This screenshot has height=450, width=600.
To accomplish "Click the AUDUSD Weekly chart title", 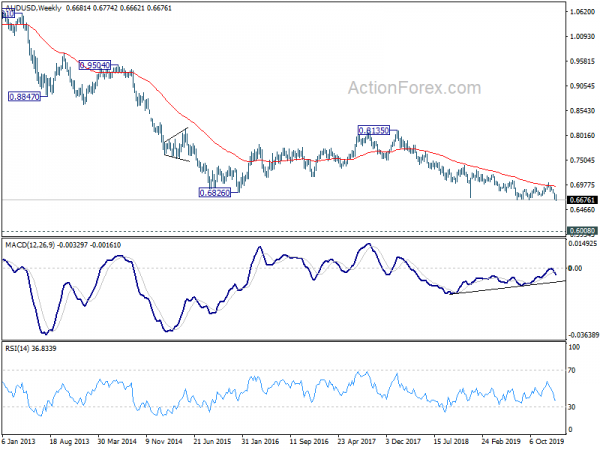I will 33,8.
